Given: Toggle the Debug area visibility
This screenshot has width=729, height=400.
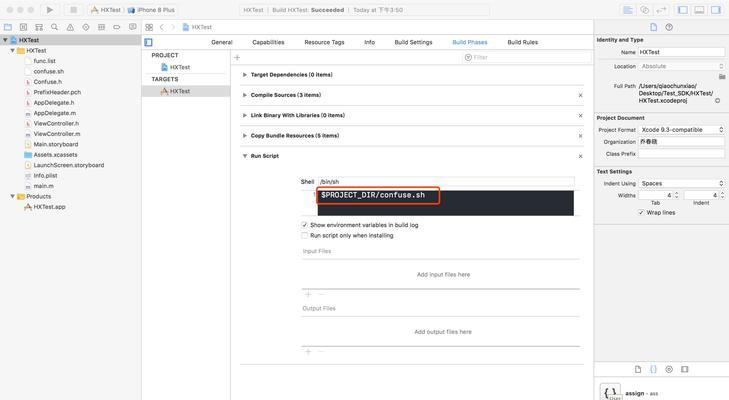Looking at the screenshot, I should (x=699, y=10).
